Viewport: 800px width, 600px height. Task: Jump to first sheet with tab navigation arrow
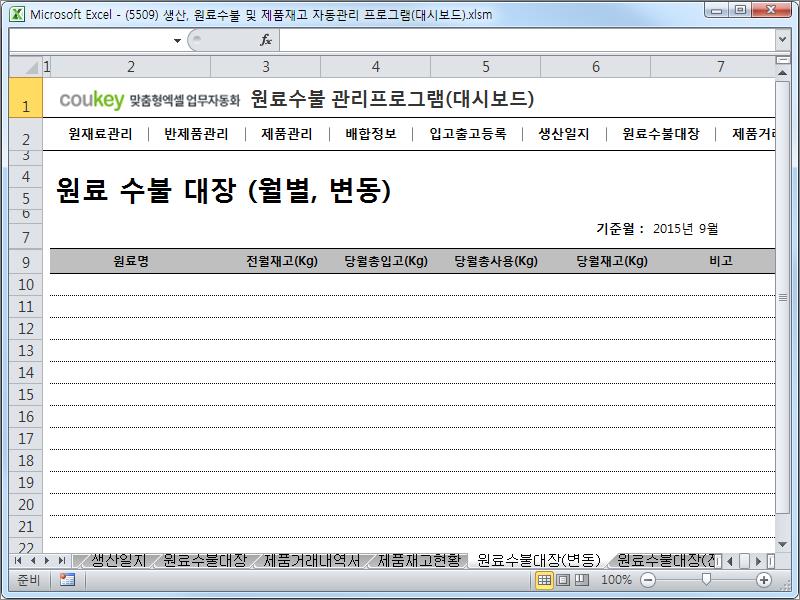[18, 561]
